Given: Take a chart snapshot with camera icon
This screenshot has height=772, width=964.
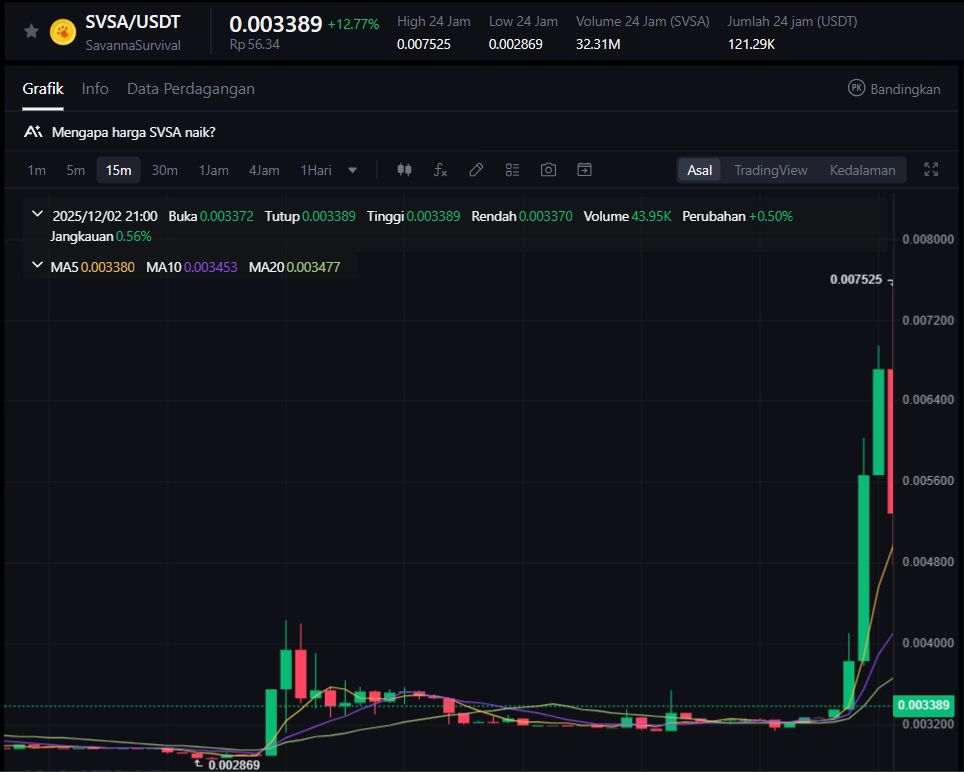Looking at the screenshot, I should coord(548,170).
